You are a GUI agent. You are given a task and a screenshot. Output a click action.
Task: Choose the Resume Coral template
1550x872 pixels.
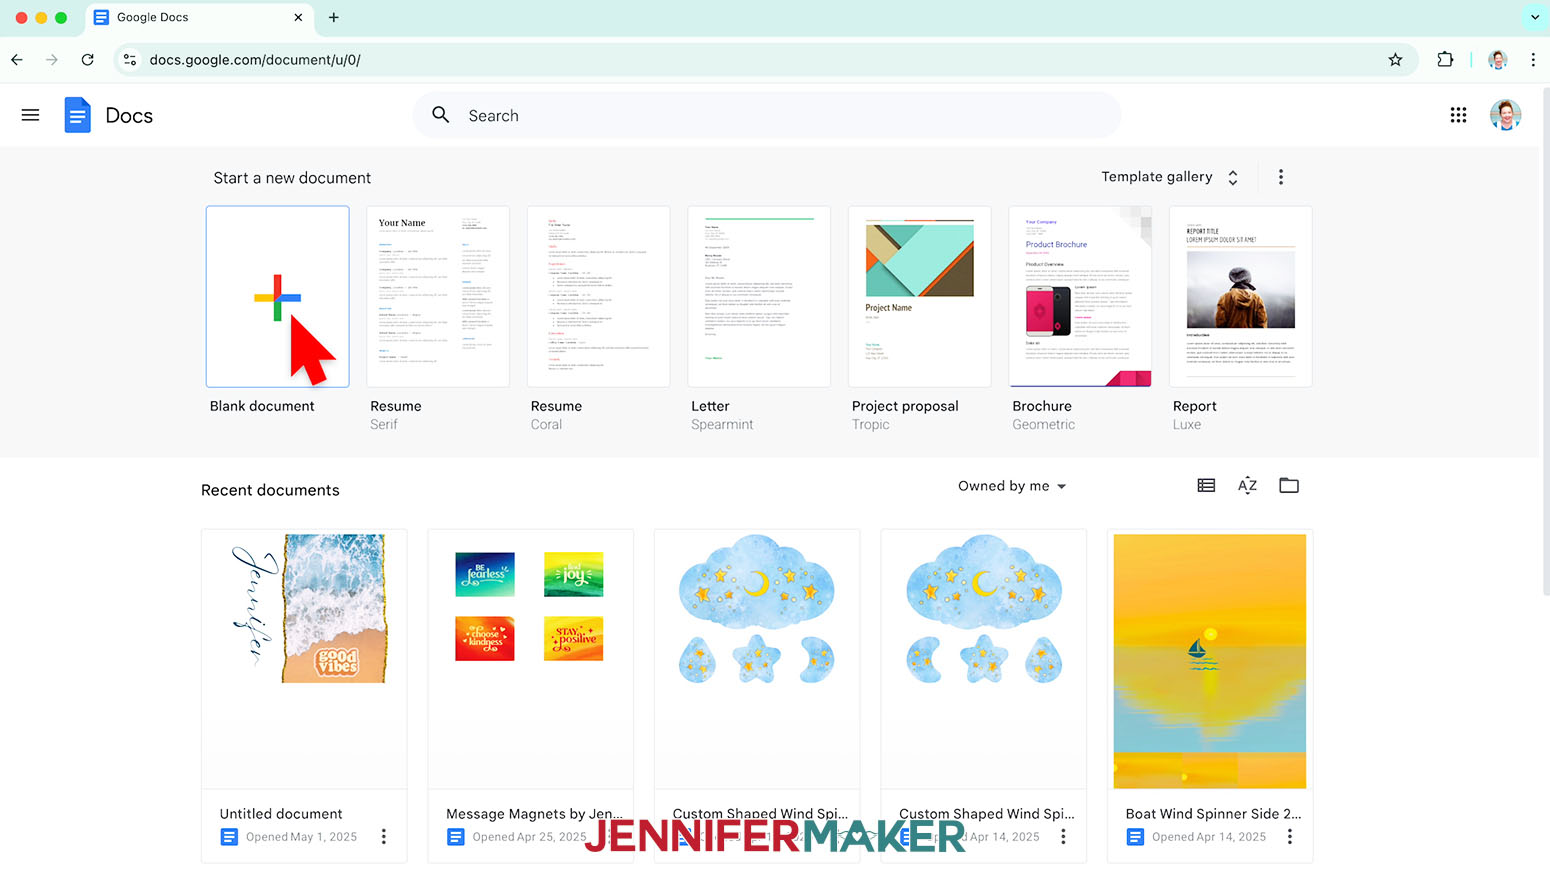598,297
